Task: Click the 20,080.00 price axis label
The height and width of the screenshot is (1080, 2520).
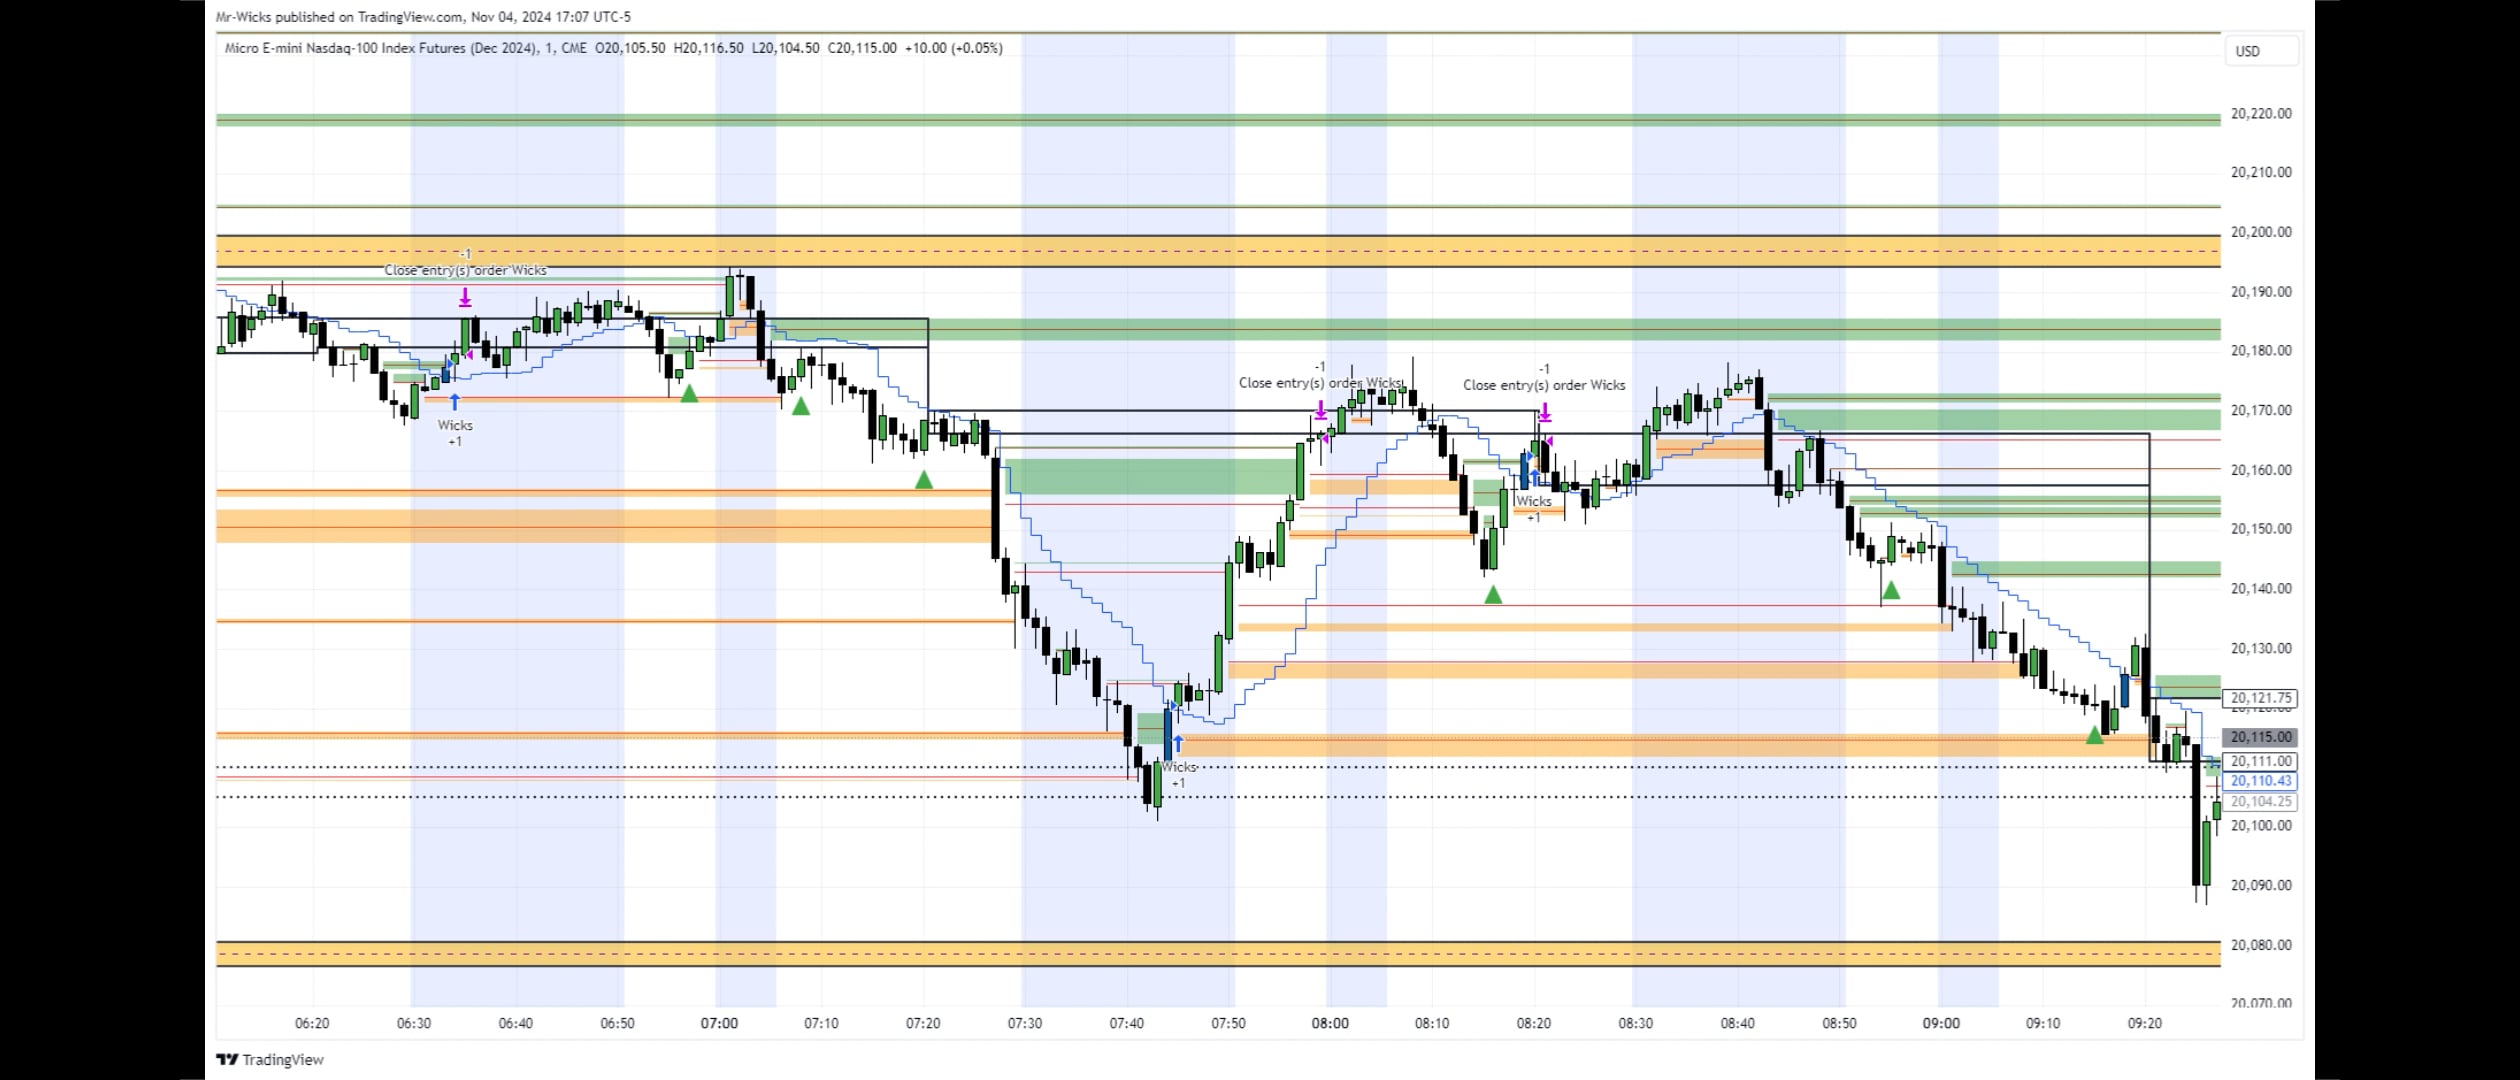Action: (x=2261, y=945)
